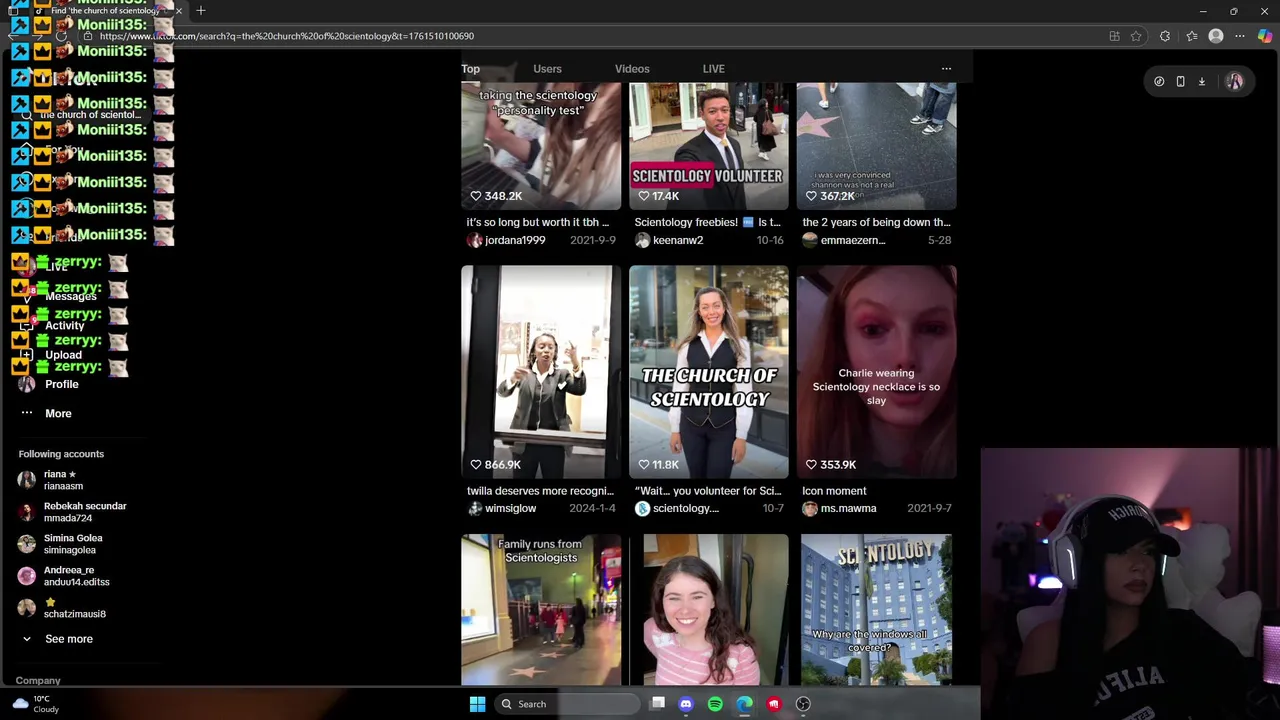Open a new browser tab

point(201,10)
